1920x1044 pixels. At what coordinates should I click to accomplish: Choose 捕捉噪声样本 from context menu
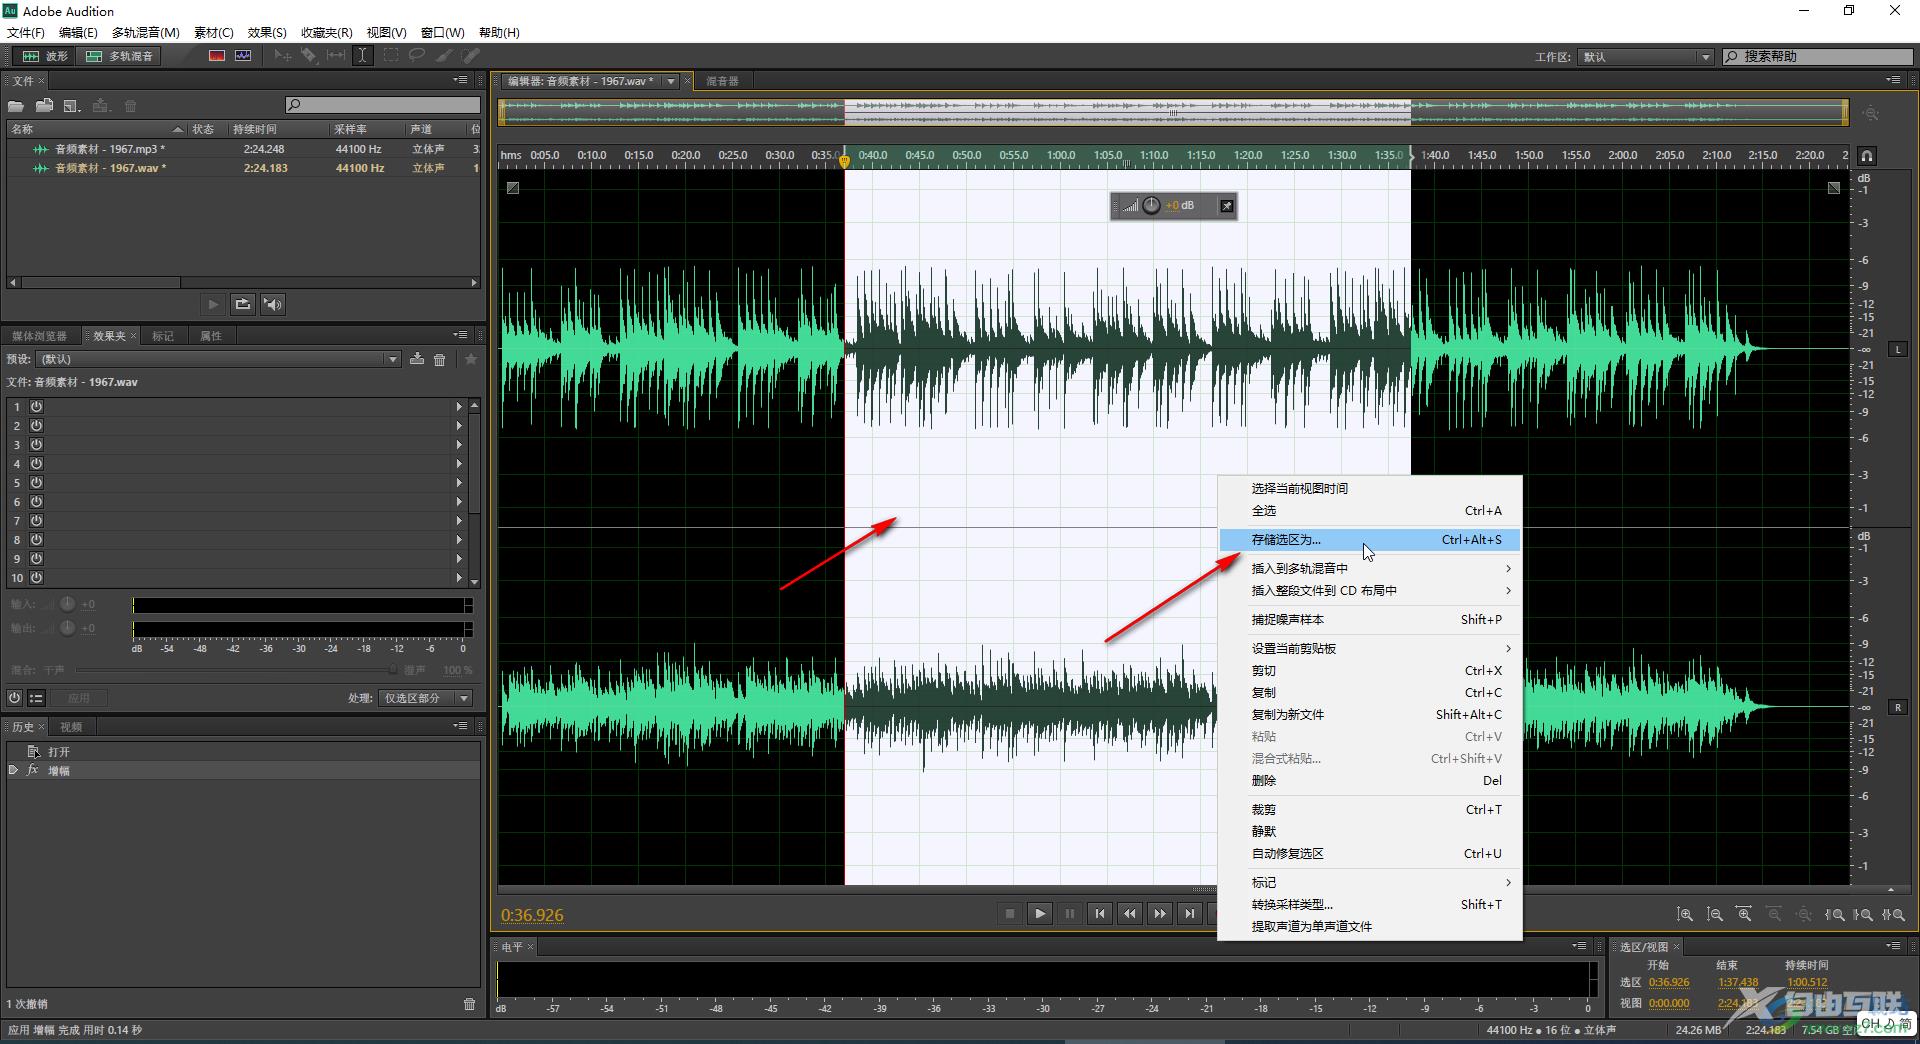coord(1370,620)
